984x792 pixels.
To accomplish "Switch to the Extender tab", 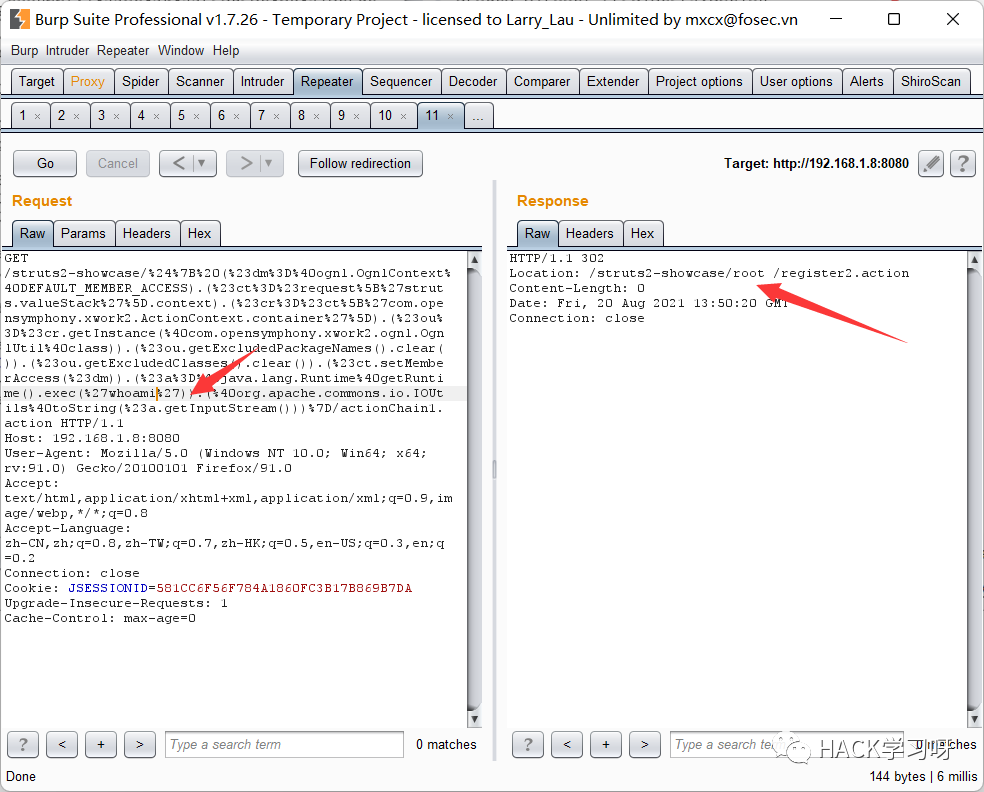I will click(613, 82).
